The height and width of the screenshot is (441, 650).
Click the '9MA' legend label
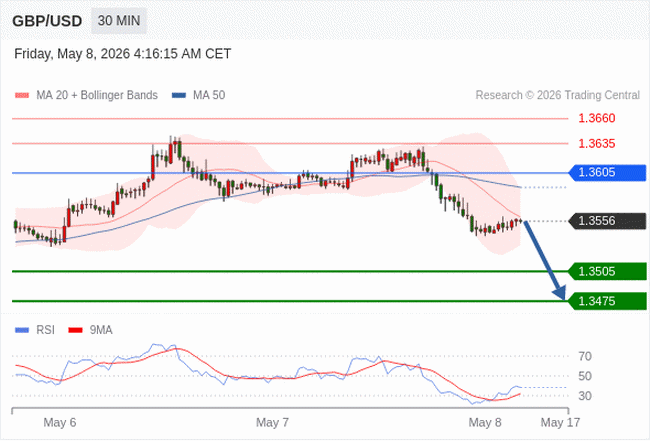[101, 330]
